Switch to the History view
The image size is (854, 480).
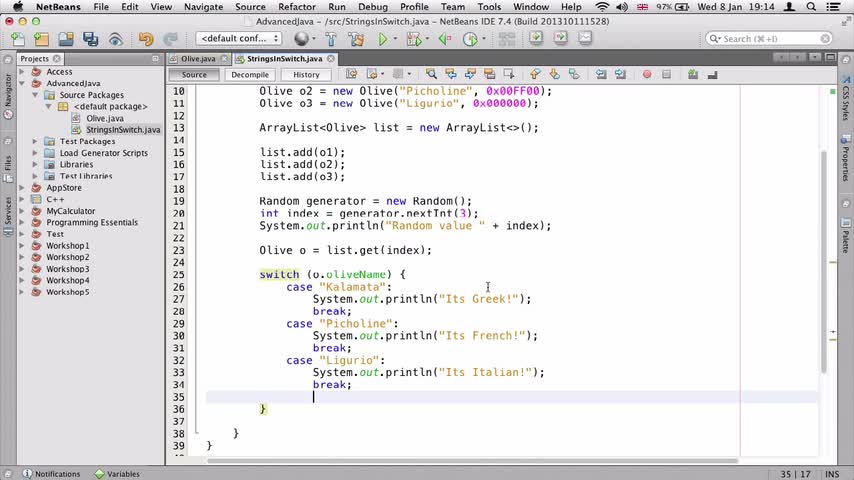click(306, 75)
